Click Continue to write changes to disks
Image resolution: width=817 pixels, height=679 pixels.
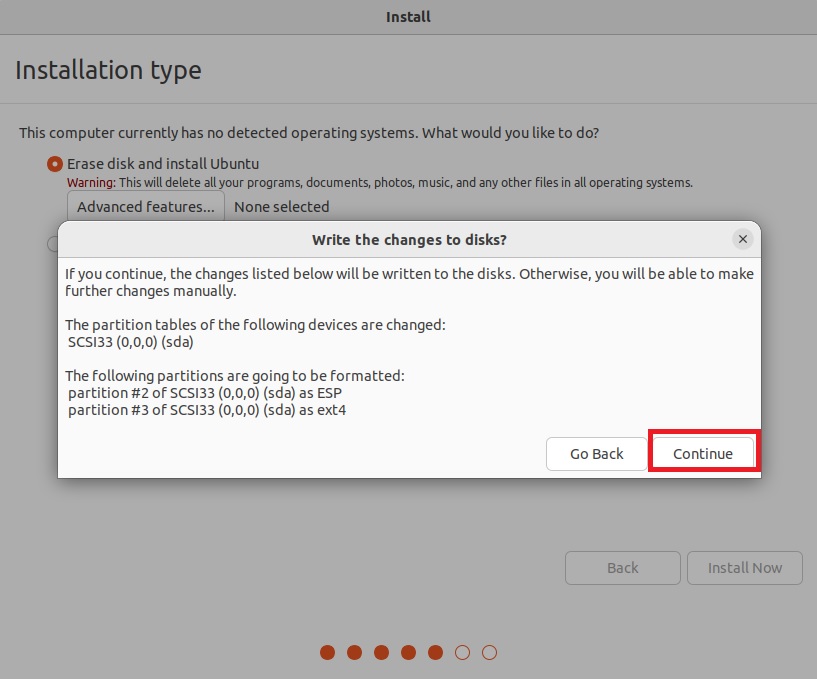[702, 453]
